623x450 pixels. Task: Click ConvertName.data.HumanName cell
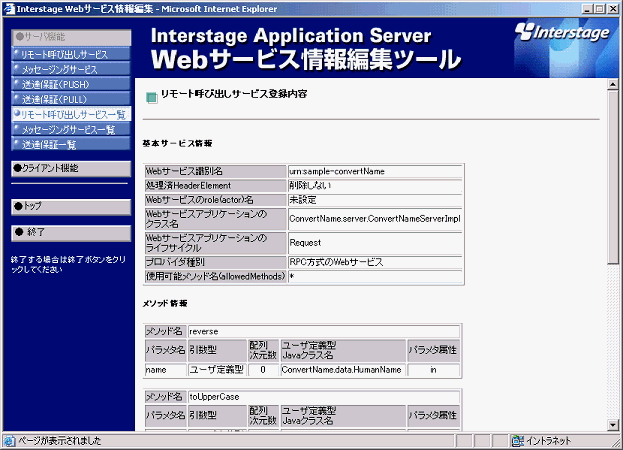tap(343, 370)
